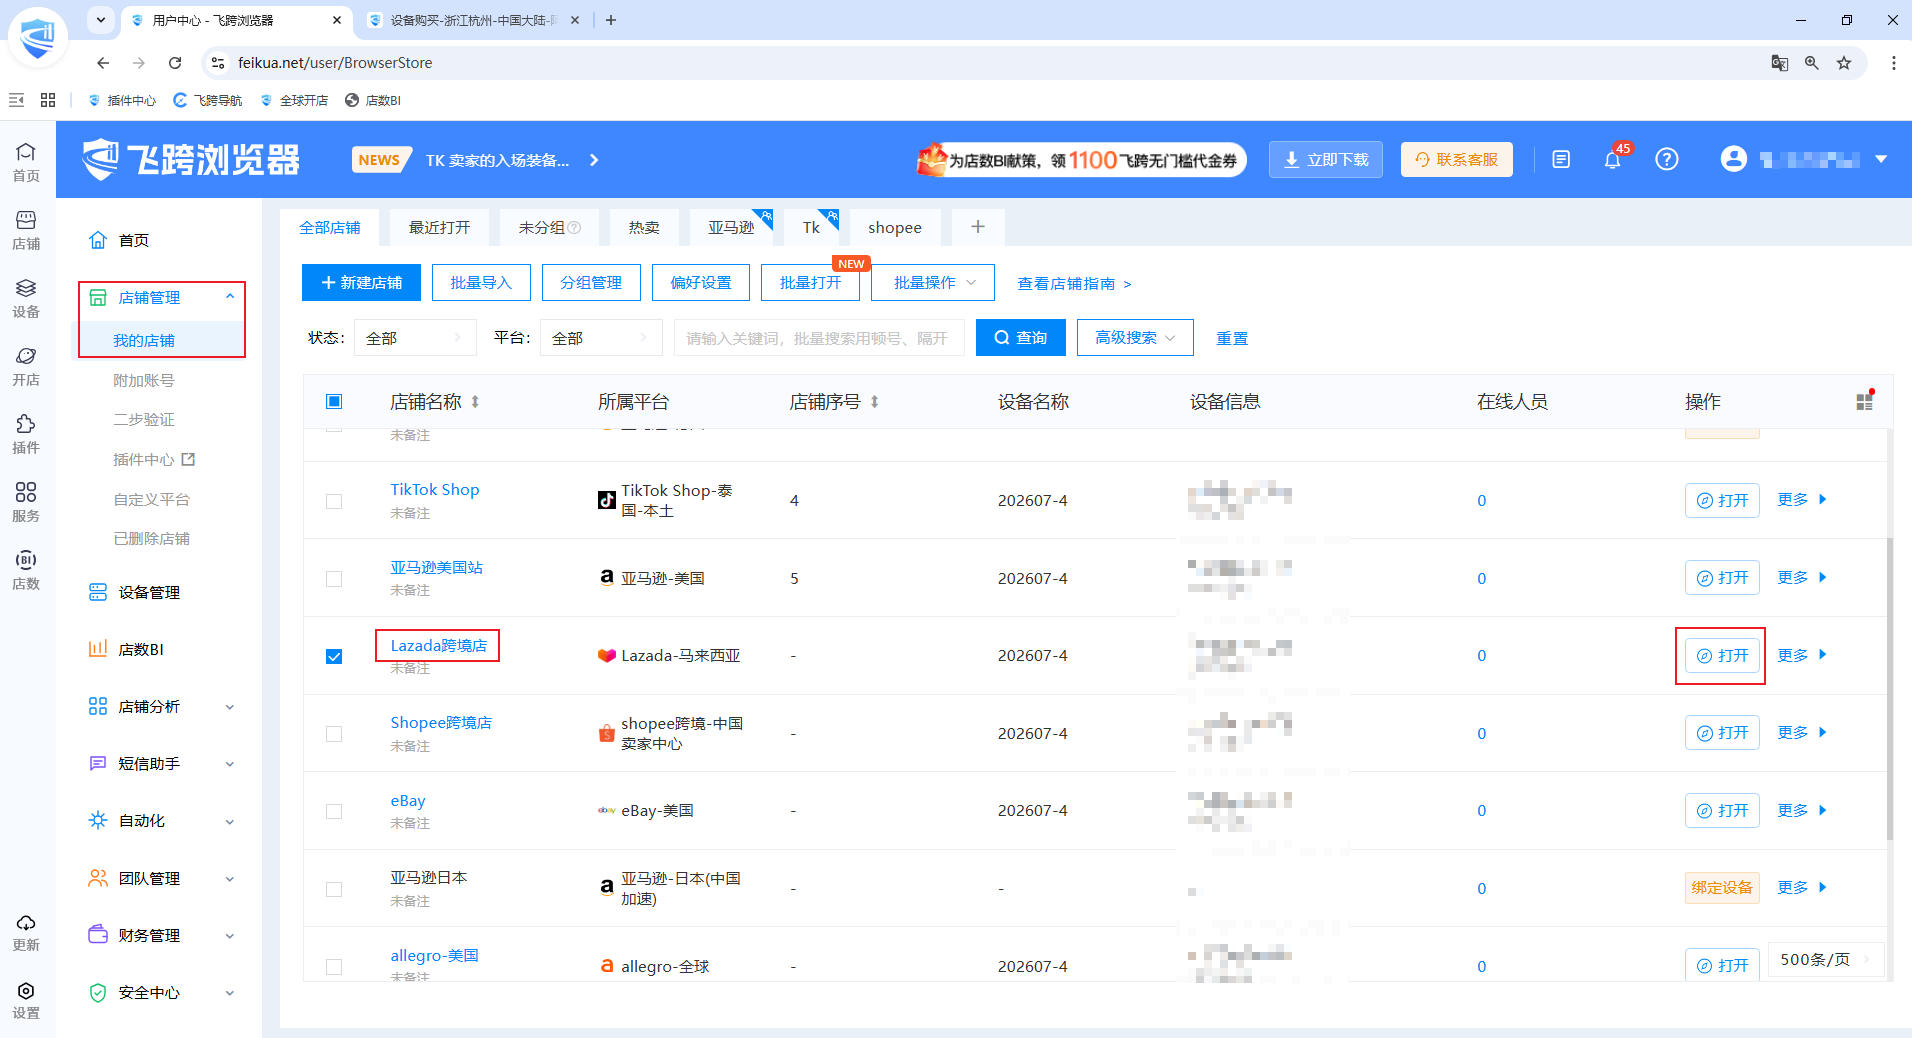Click the user avatar icon in the header
The width and height of the screenshot is (1912, 1038).
coord(1733,159)
